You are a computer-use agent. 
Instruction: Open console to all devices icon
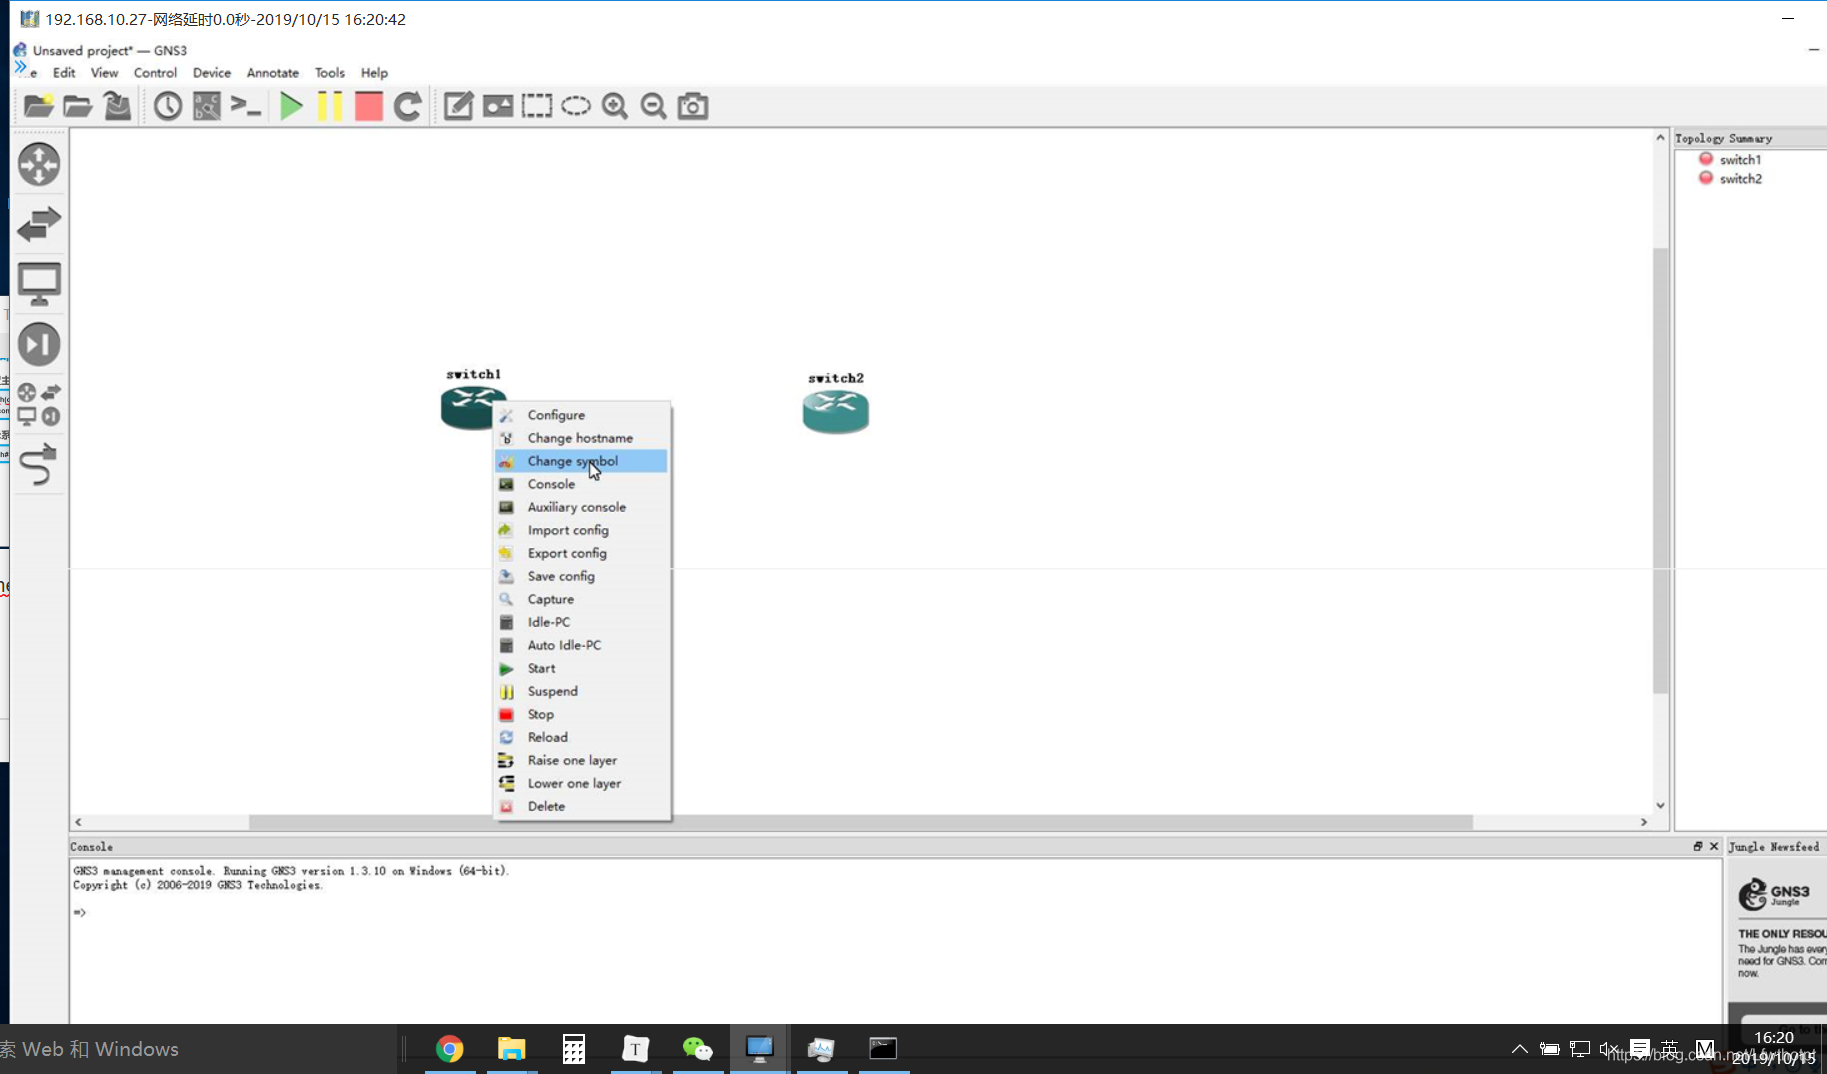pyautogui.click(x=246, y=106)
